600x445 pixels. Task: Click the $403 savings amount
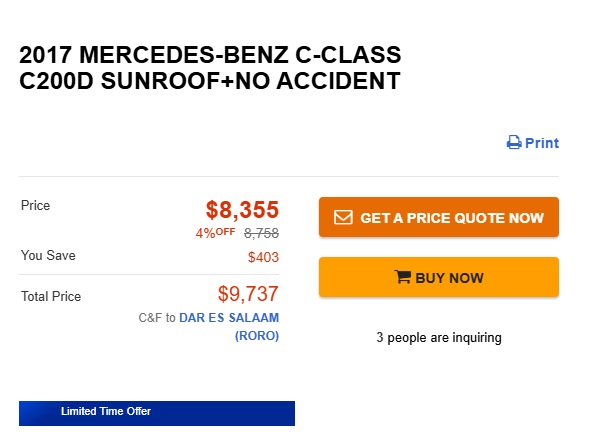263,257
